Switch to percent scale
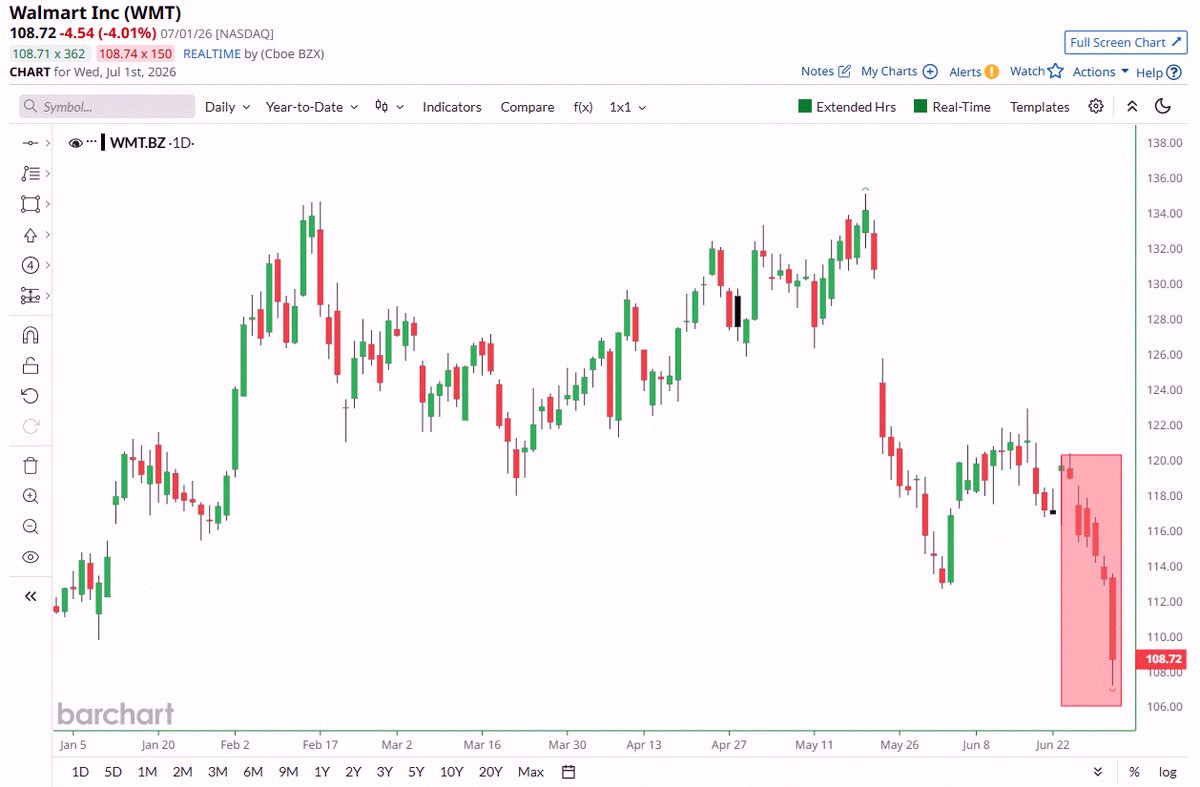 tap(1134, 772)
